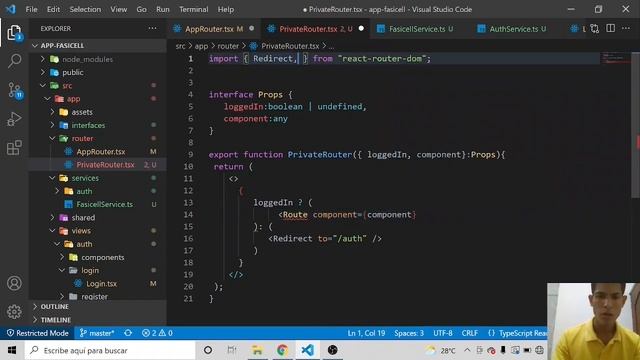Open AppRouter.tsx in the explorer tree
The image size is (640, 360).
[x=101, y=151]
